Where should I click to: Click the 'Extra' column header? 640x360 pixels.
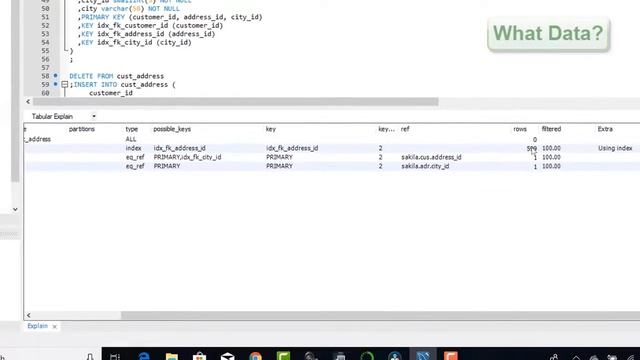point(605,129)
